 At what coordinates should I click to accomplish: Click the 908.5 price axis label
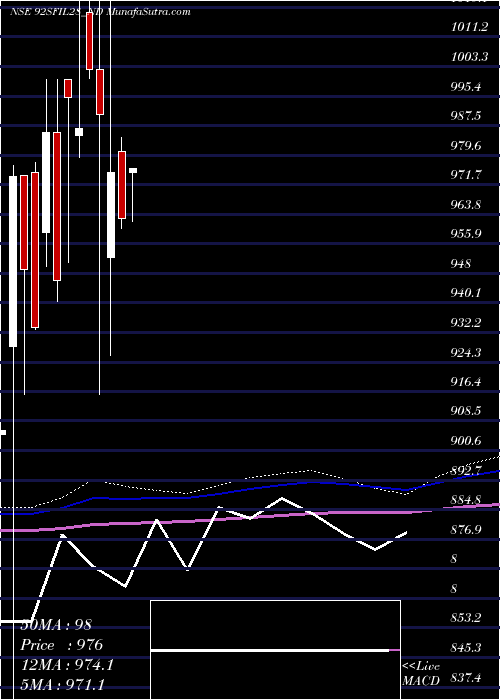[467, 411]
